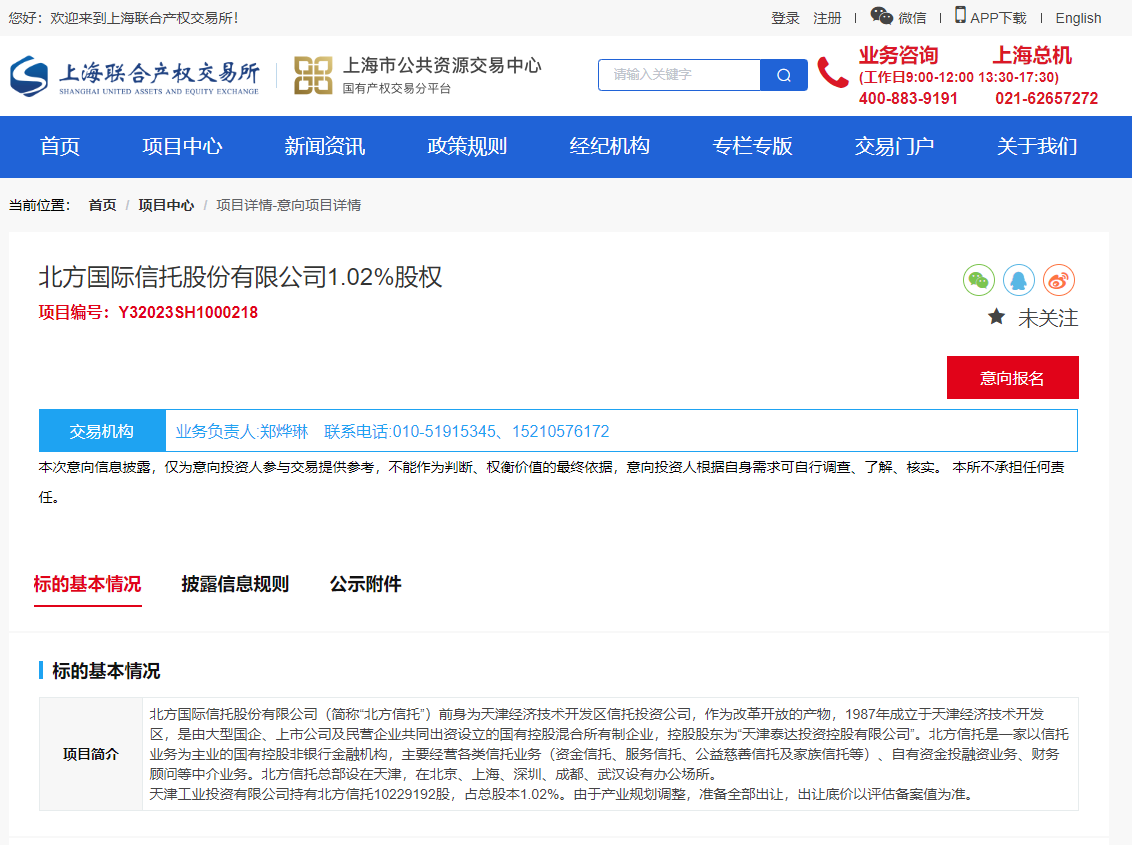Click the 业务负责人:郑烨琳 text
The image size is (1132, 845).
tap(242, 432)
